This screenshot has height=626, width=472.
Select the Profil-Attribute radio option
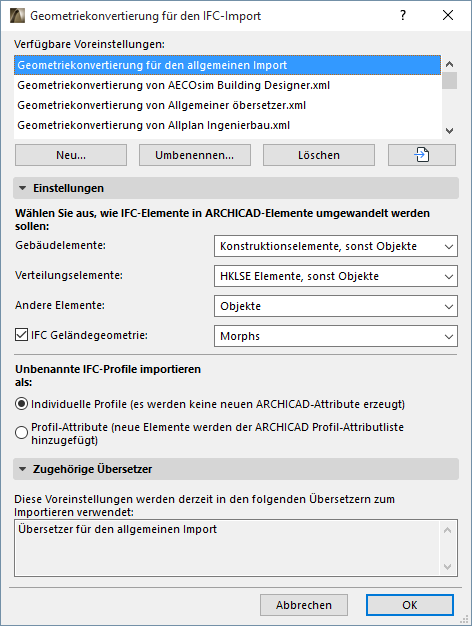pos(21,433)
